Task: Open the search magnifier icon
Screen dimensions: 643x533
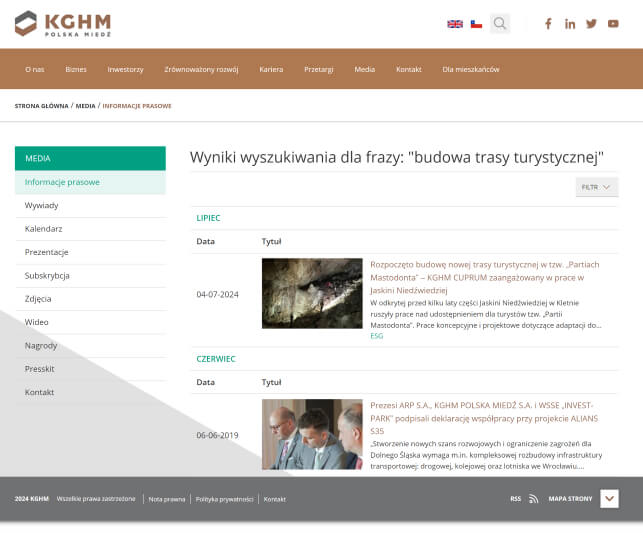Action: [x=500, y=24]
